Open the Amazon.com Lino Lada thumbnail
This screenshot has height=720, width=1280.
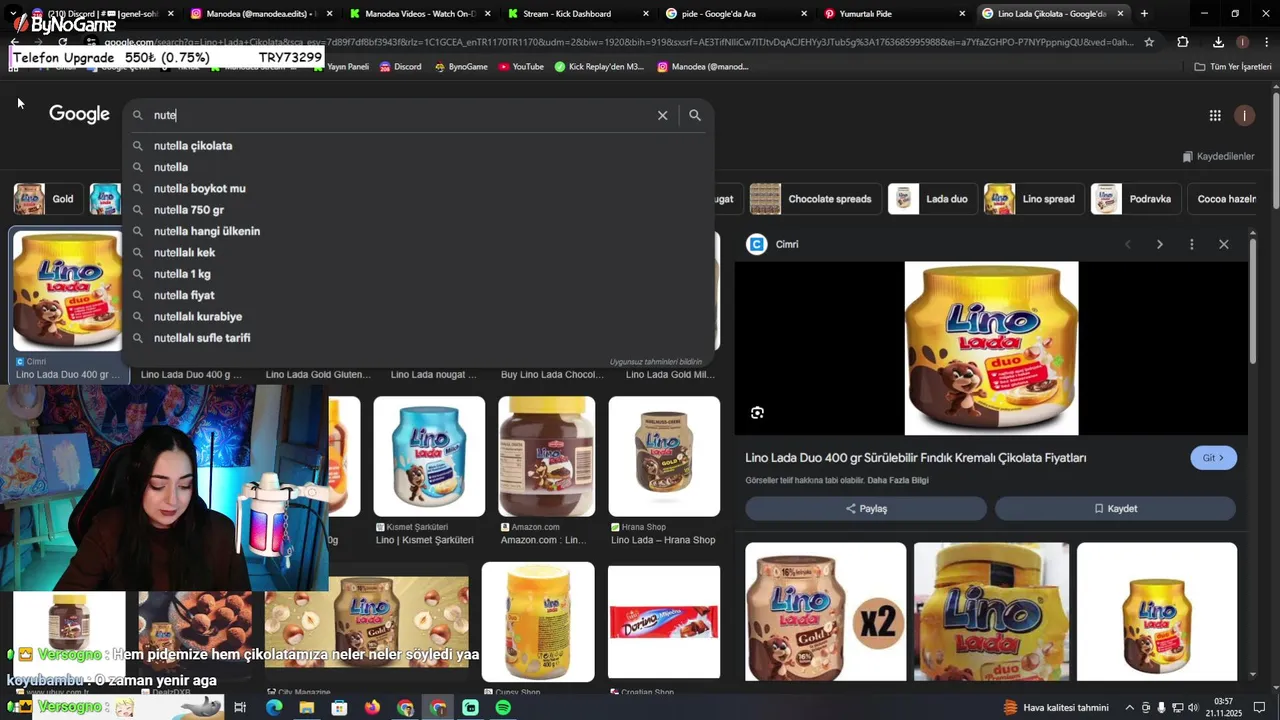pyautogui.click(x=546, y=456)
